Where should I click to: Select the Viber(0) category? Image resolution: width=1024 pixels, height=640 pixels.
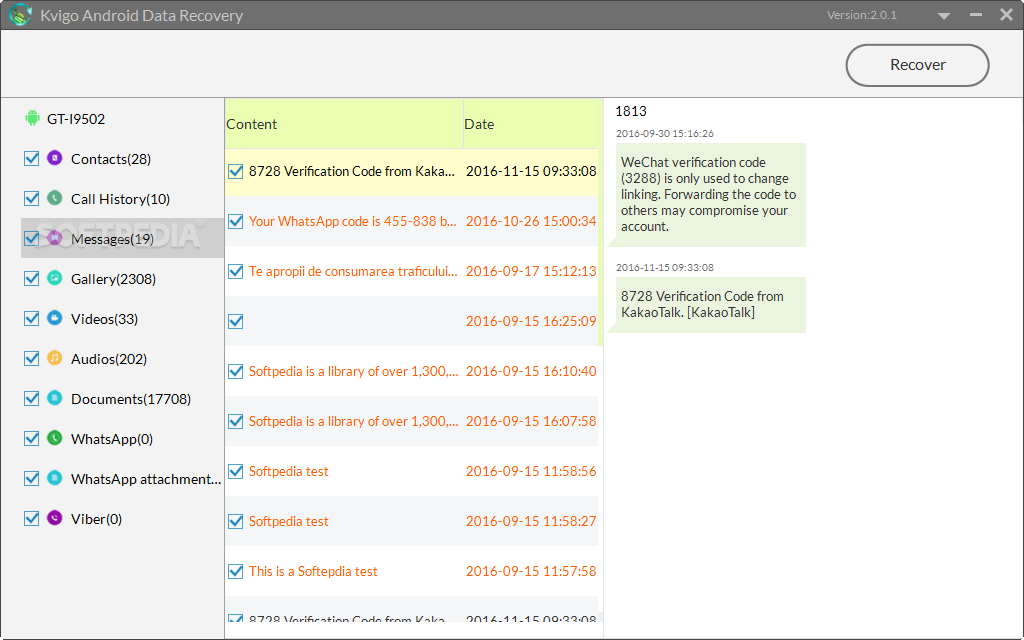coord(96,519)
